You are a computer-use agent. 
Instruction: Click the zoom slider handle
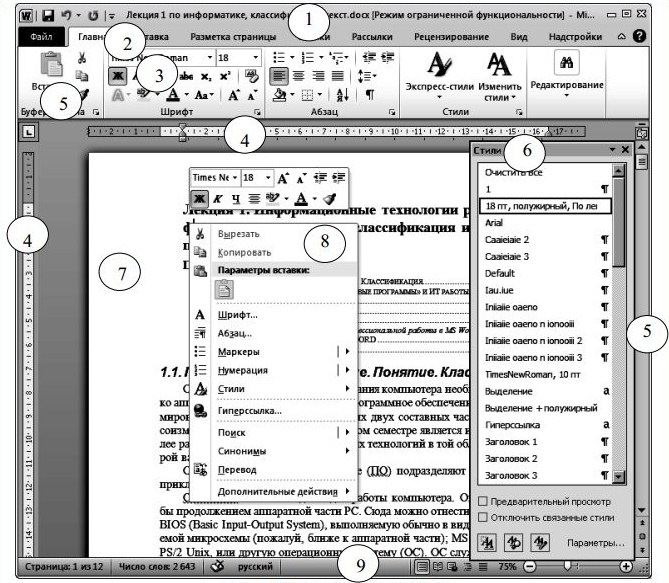coord(567,566)
